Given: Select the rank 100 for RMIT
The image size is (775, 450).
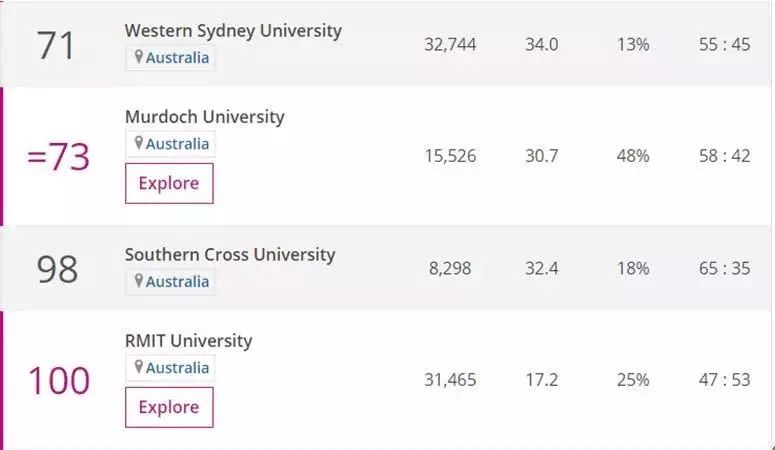Looking at the screenshot, I should click(58, 381).
